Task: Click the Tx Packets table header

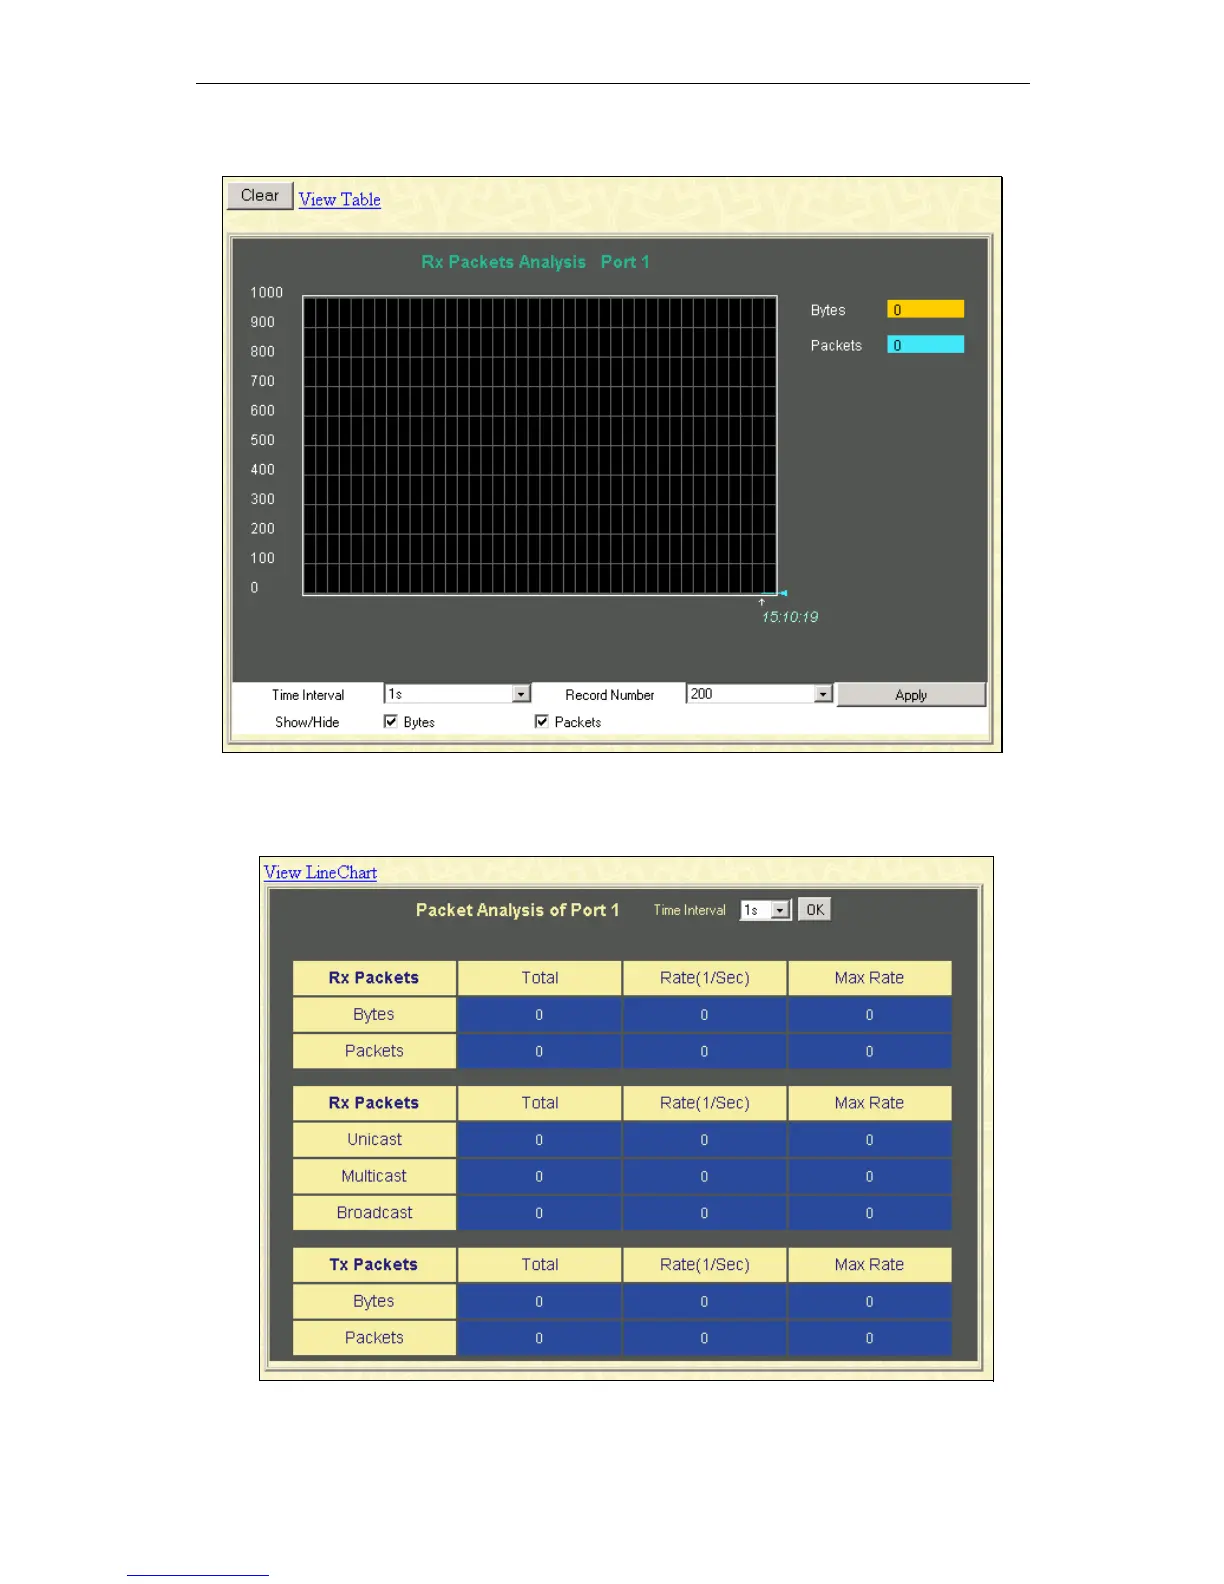Action: pos(374,1264)
